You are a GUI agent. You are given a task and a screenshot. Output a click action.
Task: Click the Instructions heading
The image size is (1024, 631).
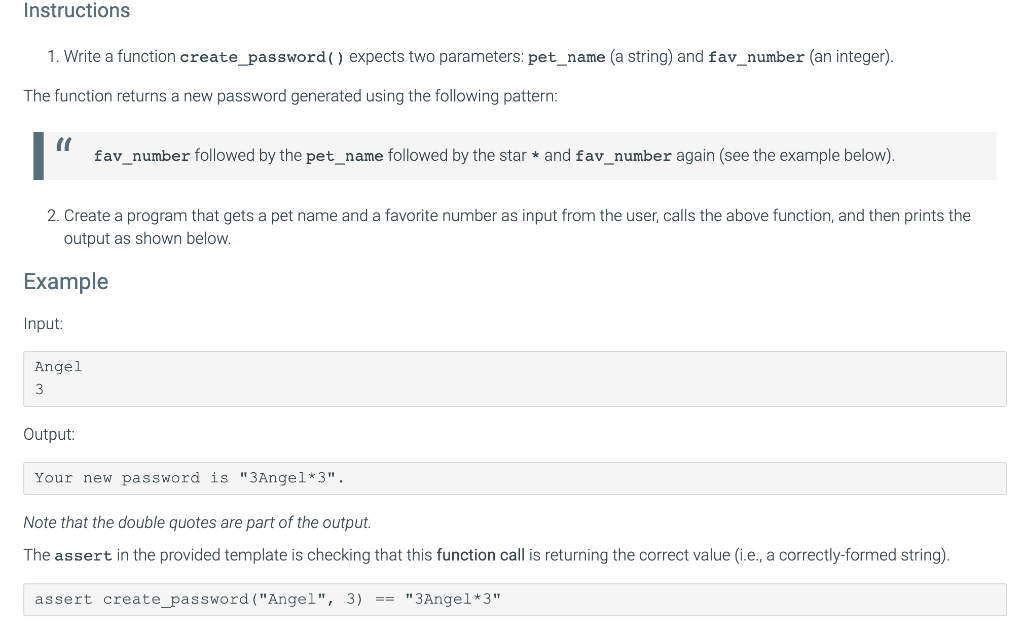[x=76, y=10]
